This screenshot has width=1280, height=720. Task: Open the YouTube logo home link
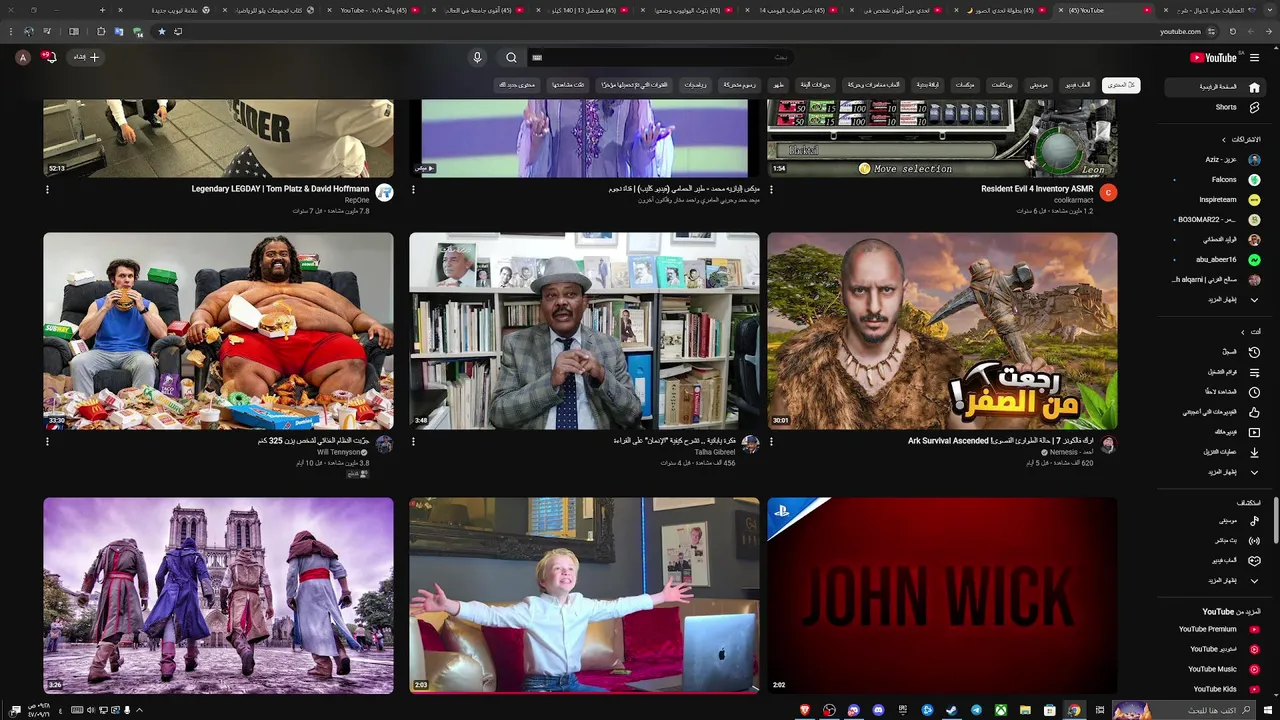1213,58
